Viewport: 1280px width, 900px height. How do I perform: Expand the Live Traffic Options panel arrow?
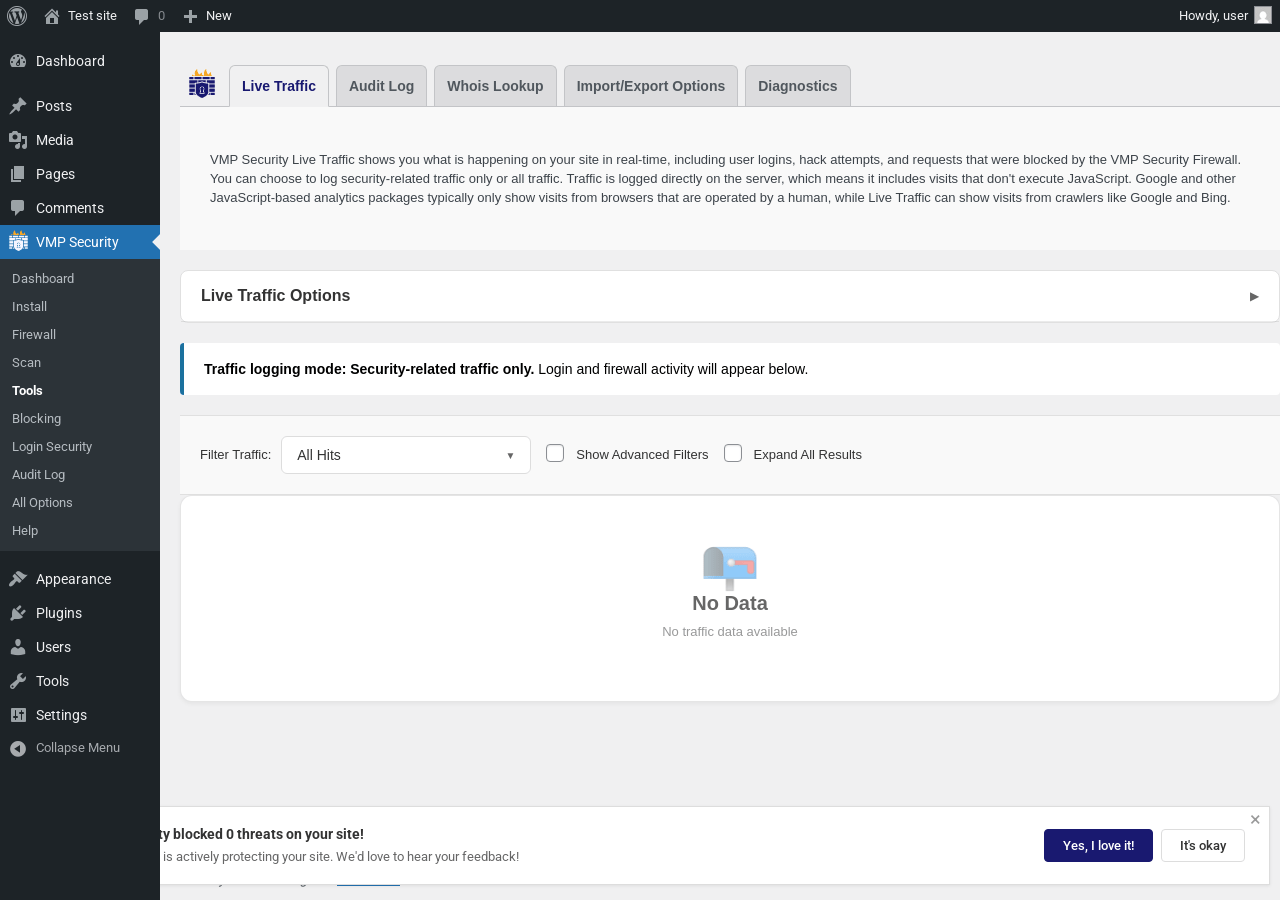tap(1254, 296)
